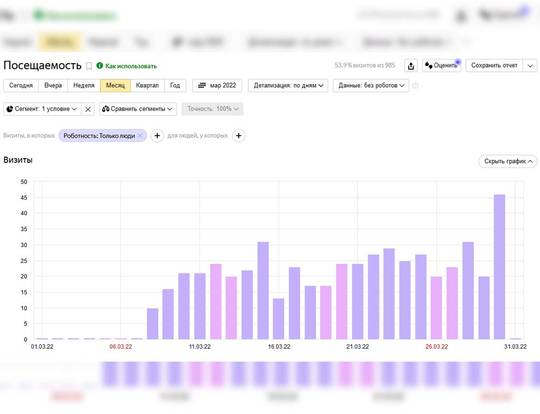Open the Сравнить сегменты dropdown
Viewport: 540px width, 414px height.
click(x=138, y=109)
